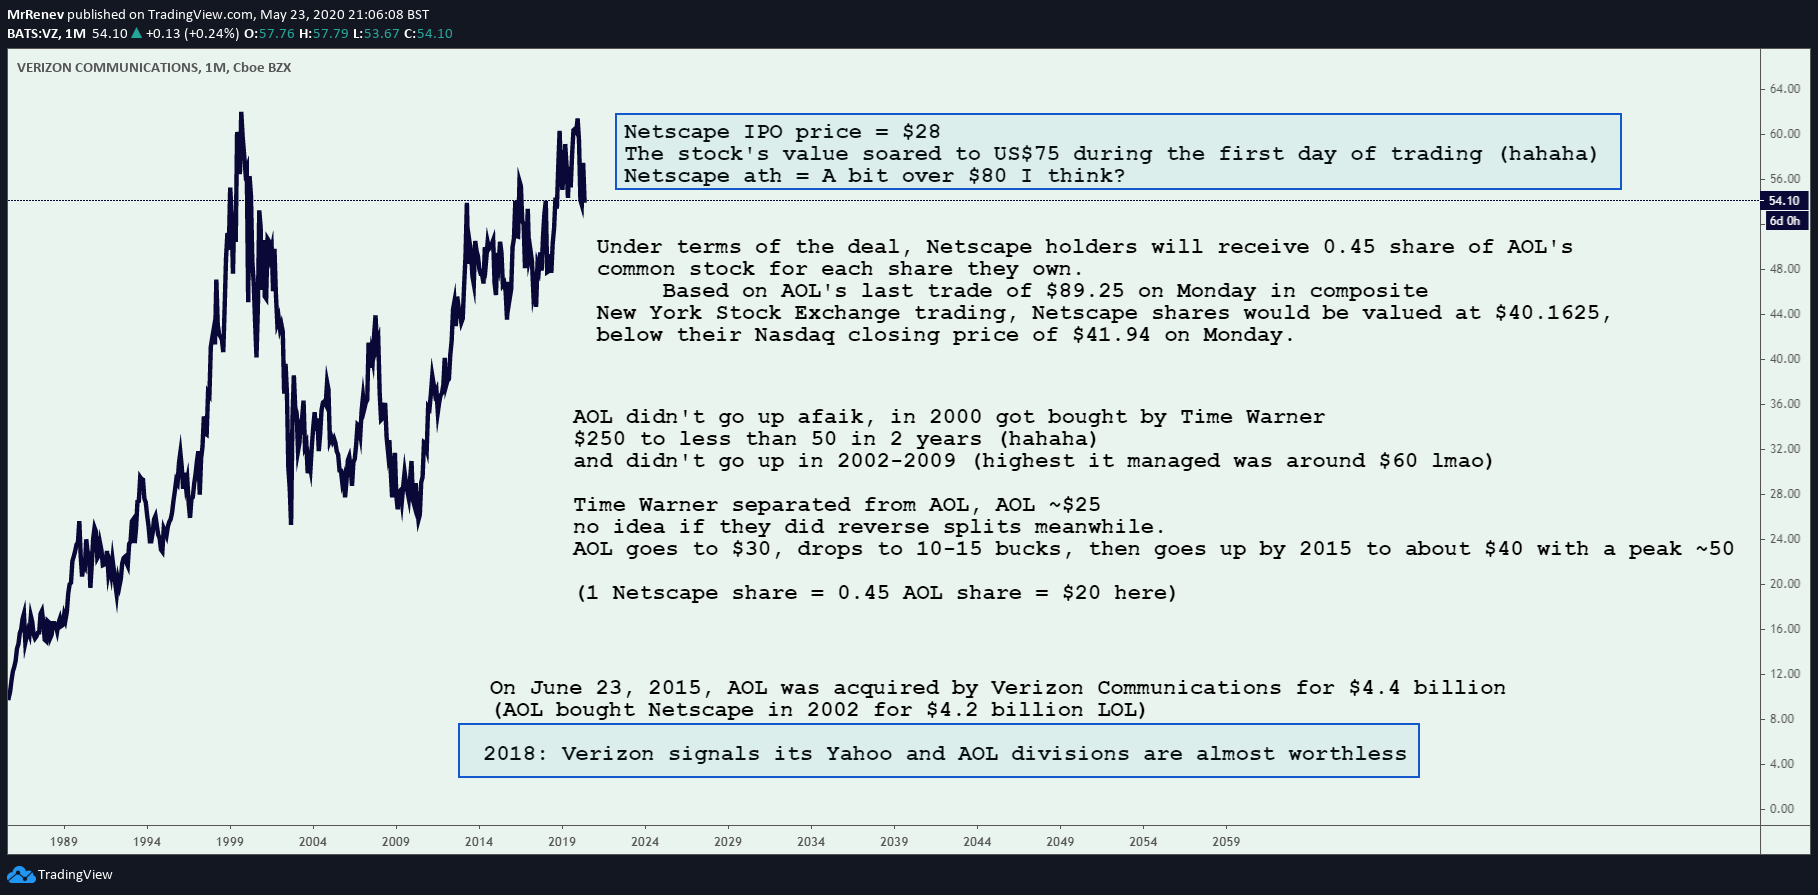Viewport: 1818px width, 895px height.
Task: Click the 2019 year on time axis
Action: pos(562,842)
